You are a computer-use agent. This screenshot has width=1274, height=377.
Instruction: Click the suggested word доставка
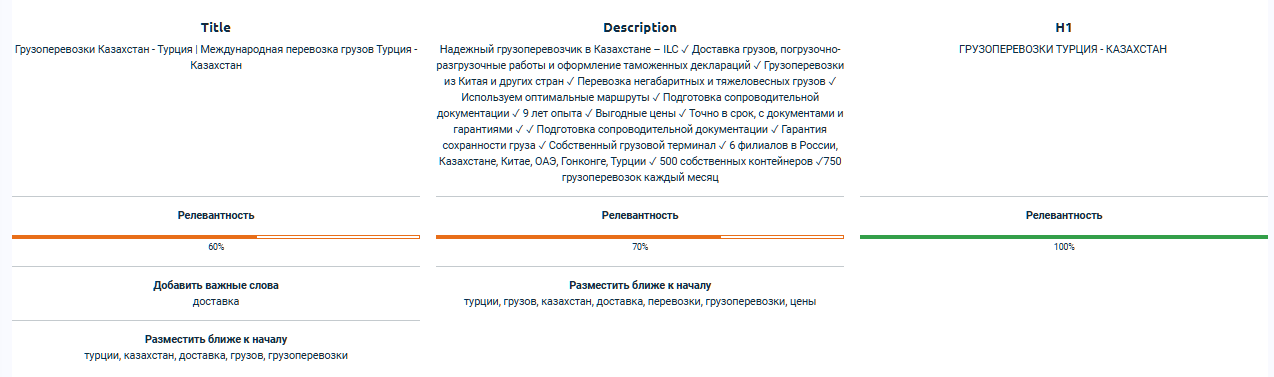216,300
